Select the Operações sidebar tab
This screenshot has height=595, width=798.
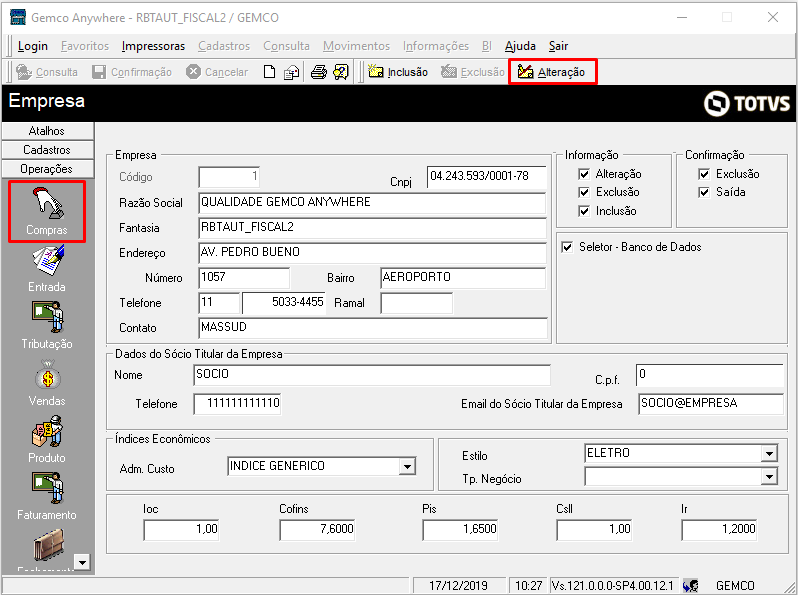coord(47,168)
